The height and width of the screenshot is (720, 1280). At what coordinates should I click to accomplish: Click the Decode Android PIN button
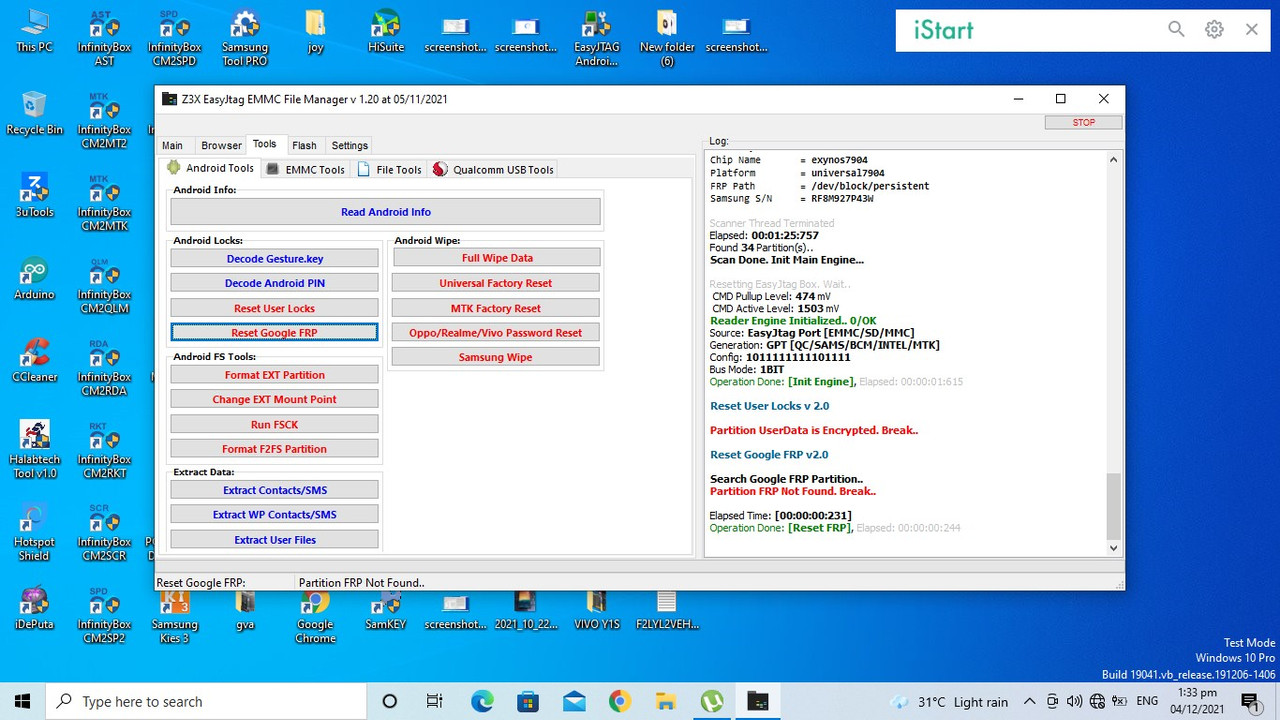(275, 283)
